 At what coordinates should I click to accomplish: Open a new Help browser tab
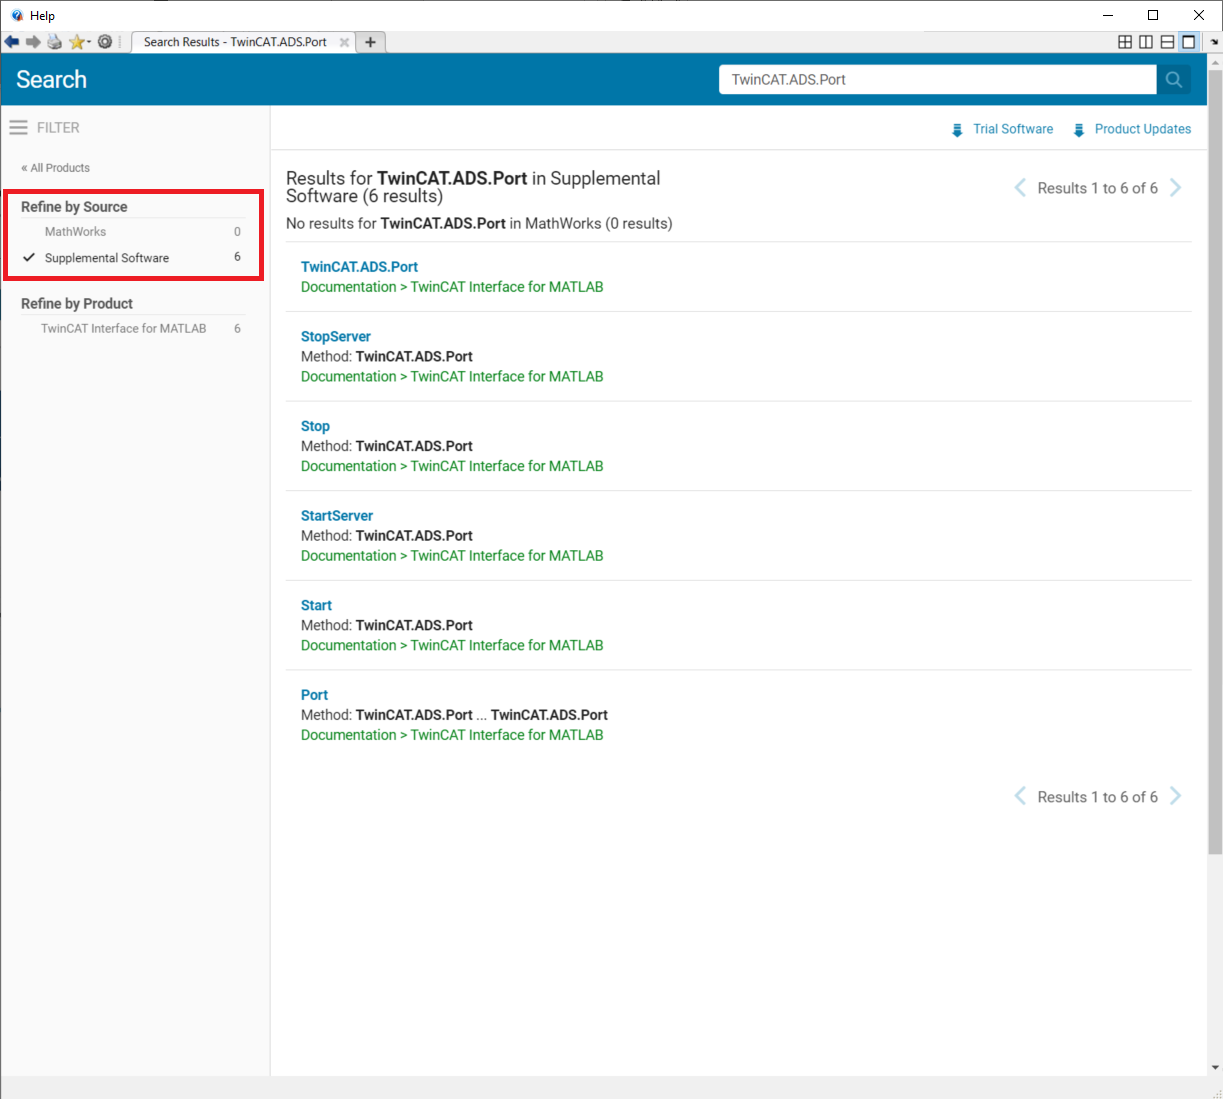click(370, 42)
